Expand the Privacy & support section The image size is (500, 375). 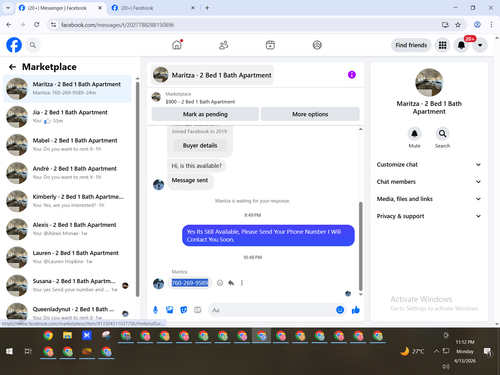[x=429, y=216]
